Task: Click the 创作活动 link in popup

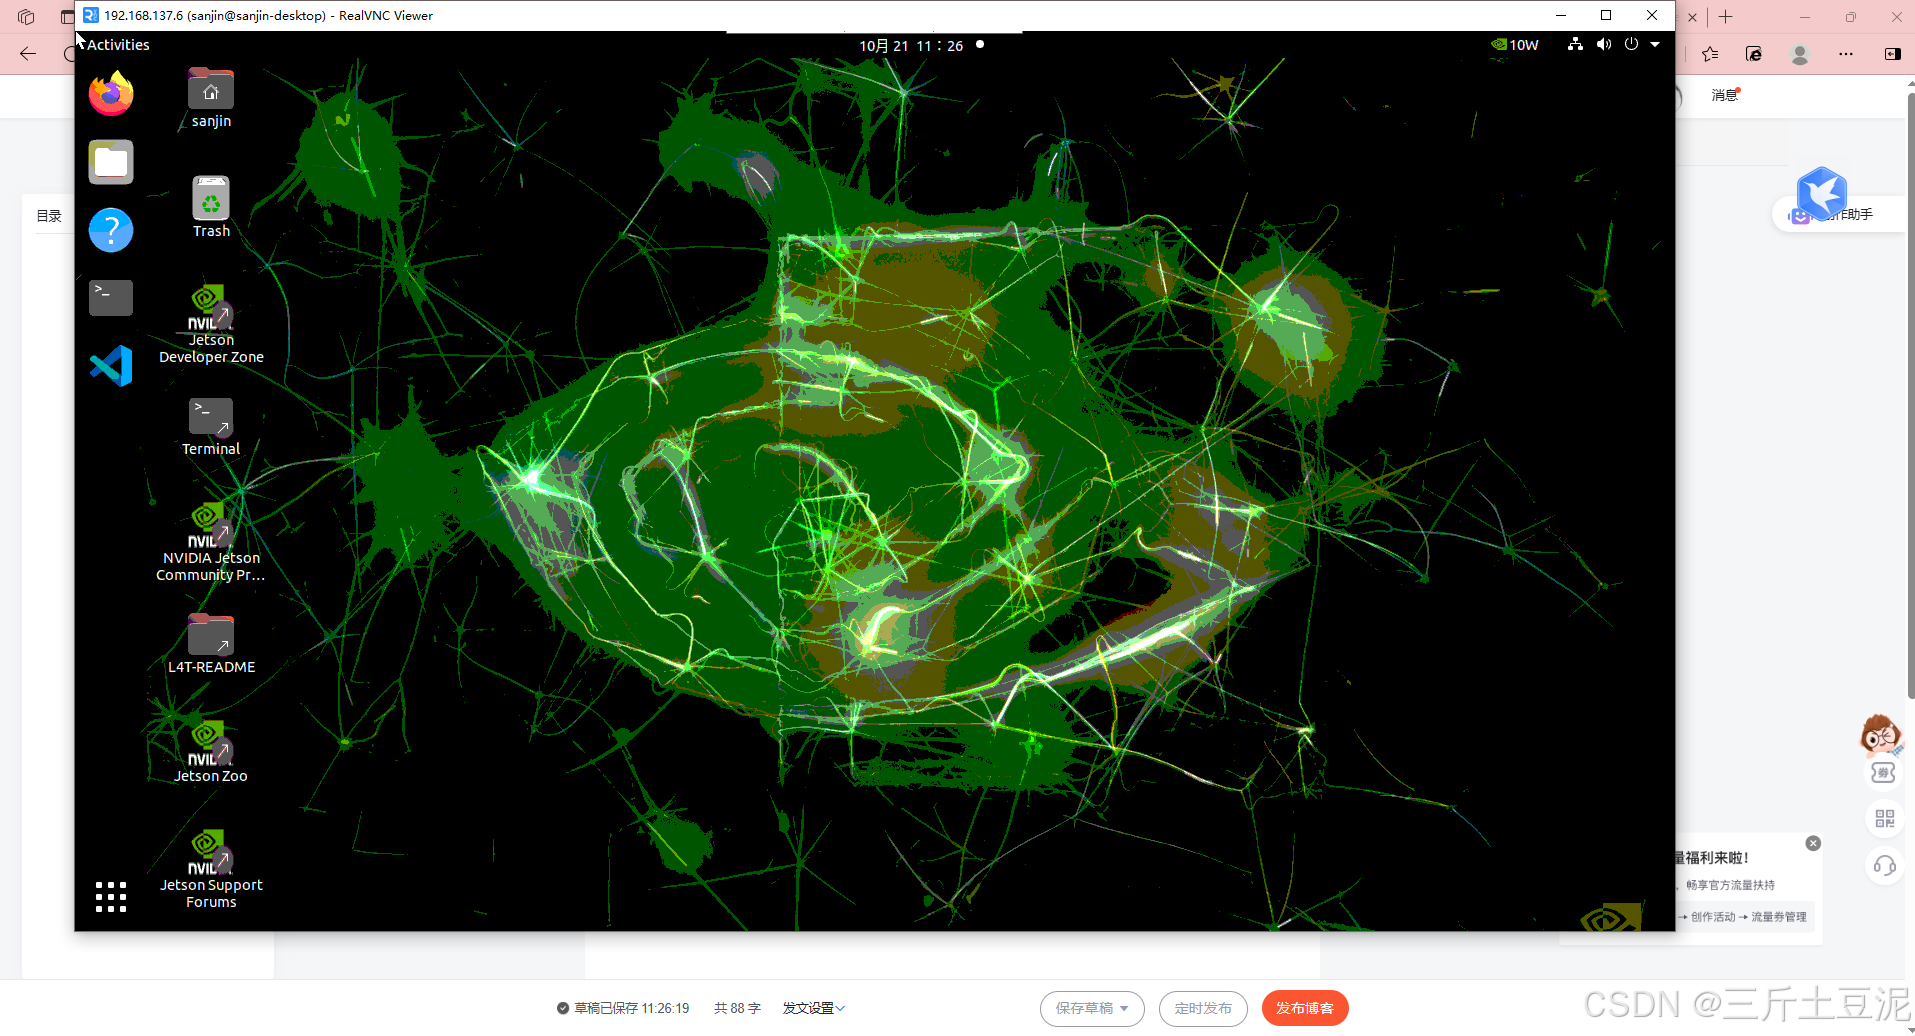Action: point(1713,917)
